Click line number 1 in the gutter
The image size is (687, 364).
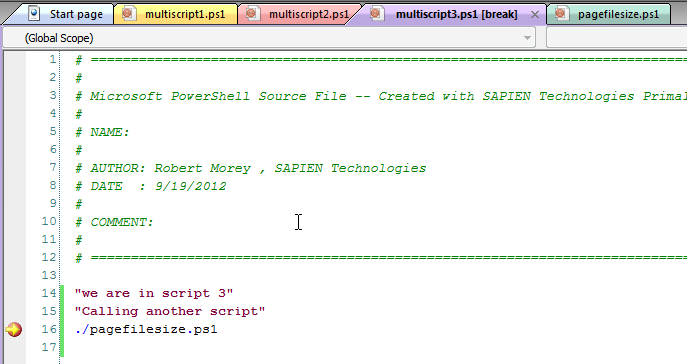[x=53, y=59]
